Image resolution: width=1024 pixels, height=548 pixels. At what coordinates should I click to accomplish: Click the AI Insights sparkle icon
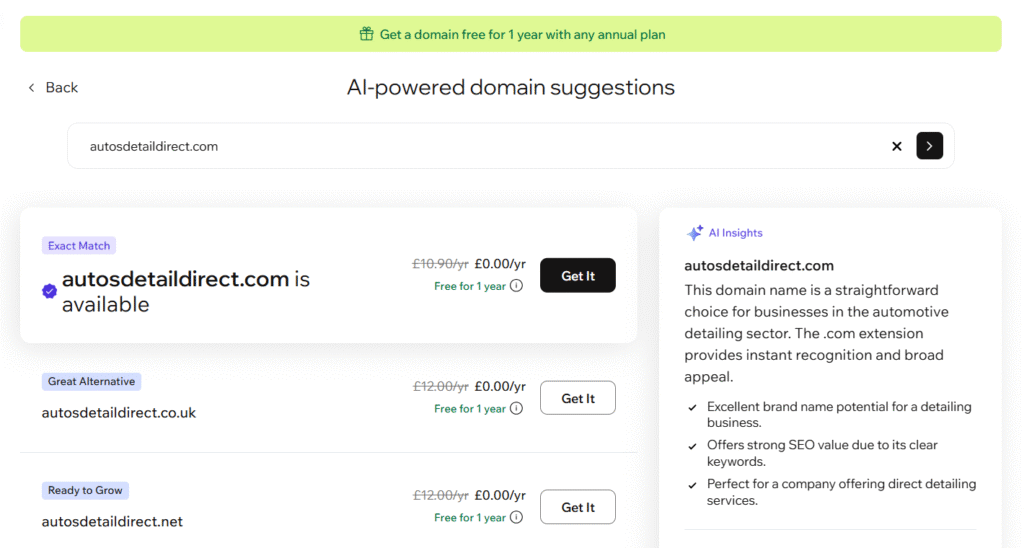[695, 233]
